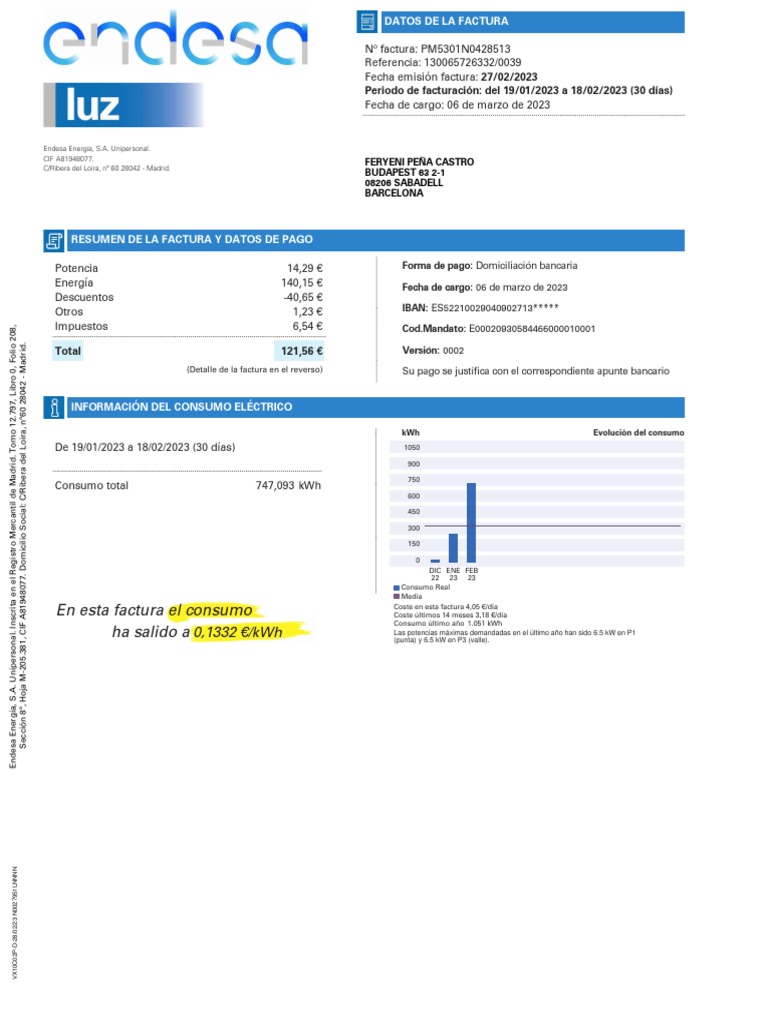Click '(Detalle de la factura en el reverso)' note
768x1024 pixels.
pos(255,370)
